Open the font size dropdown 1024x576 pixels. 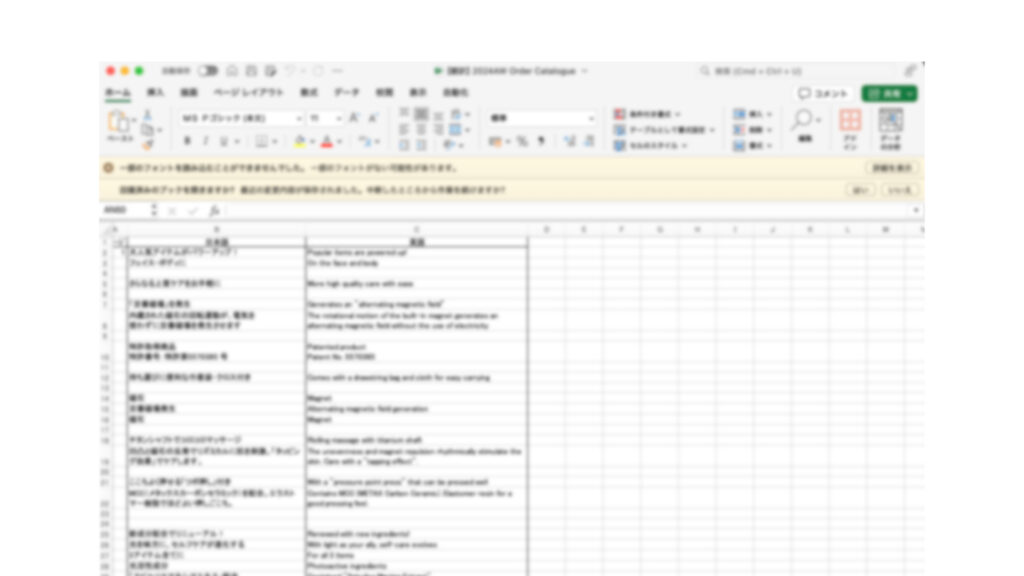point(338,118)
